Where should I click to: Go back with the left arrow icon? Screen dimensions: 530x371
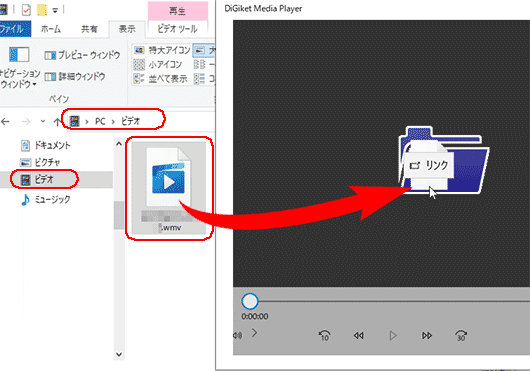[x=5, y=121]
